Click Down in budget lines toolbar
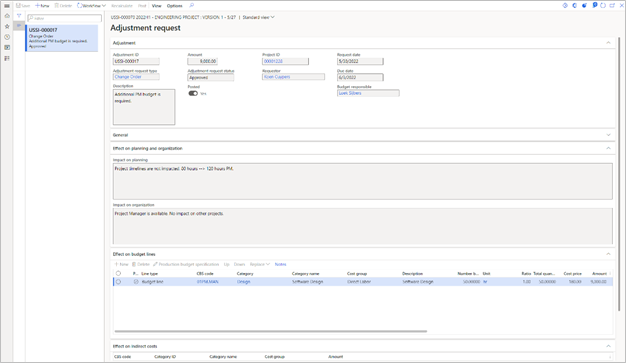This screenshot has width=626, height=363. (x=239, y=264)
